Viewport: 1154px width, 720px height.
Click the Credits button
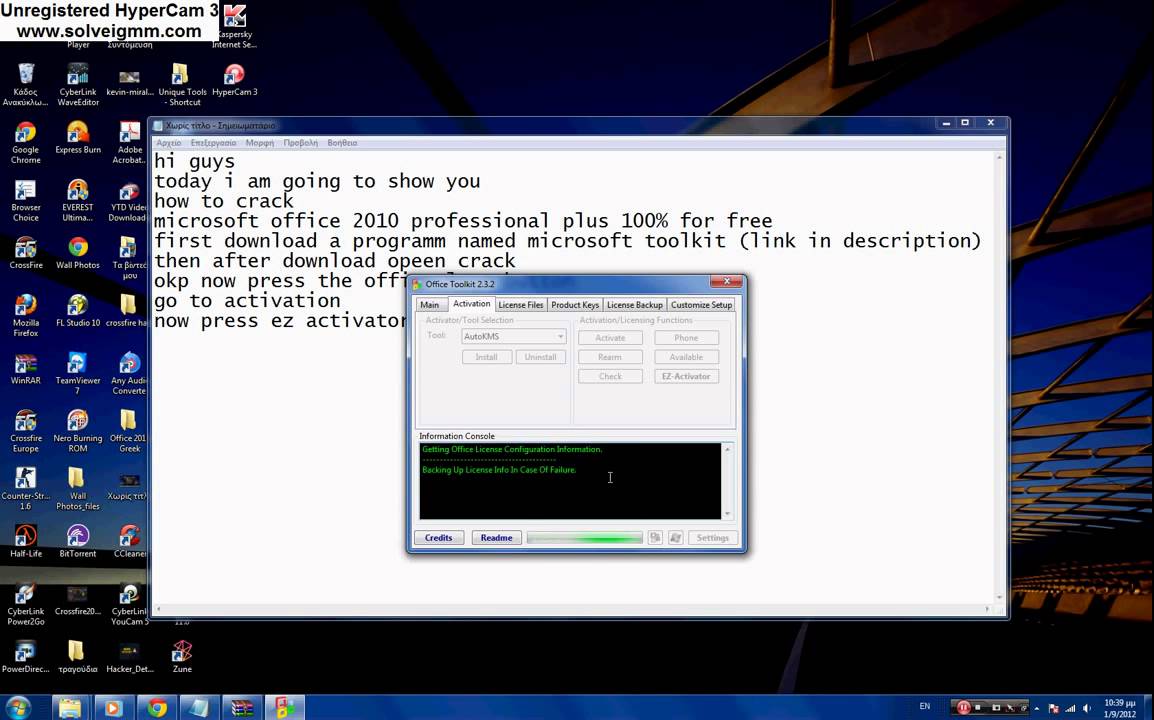pyautogui.click(x=439, y=537)
